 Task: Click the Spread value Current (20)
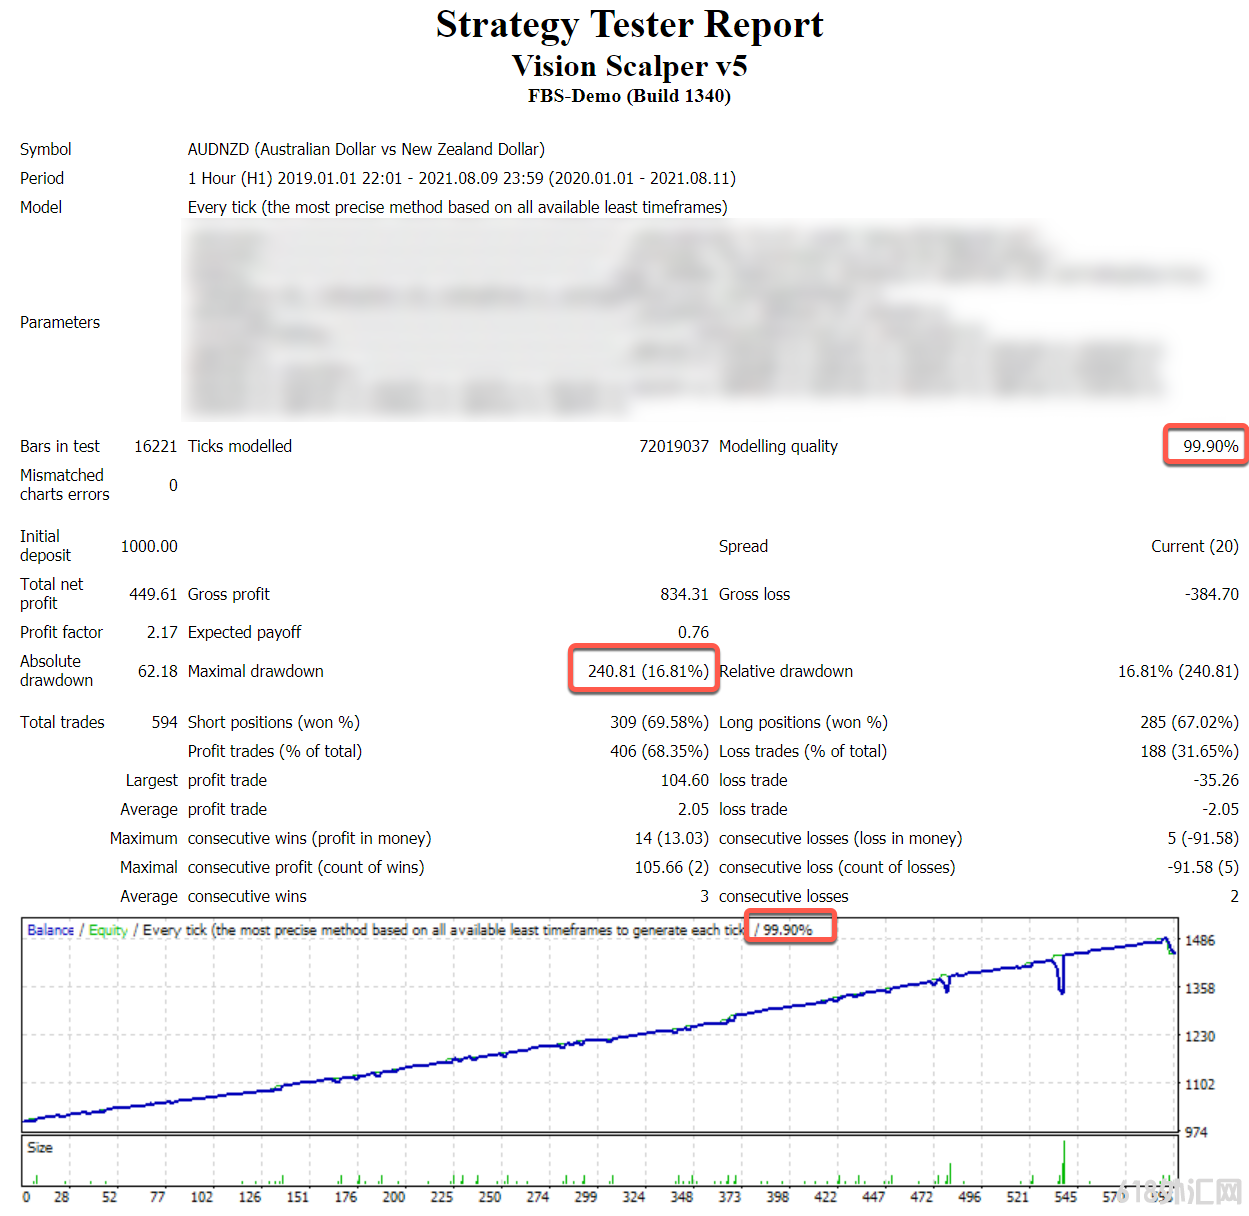[x=1194, y=546]
